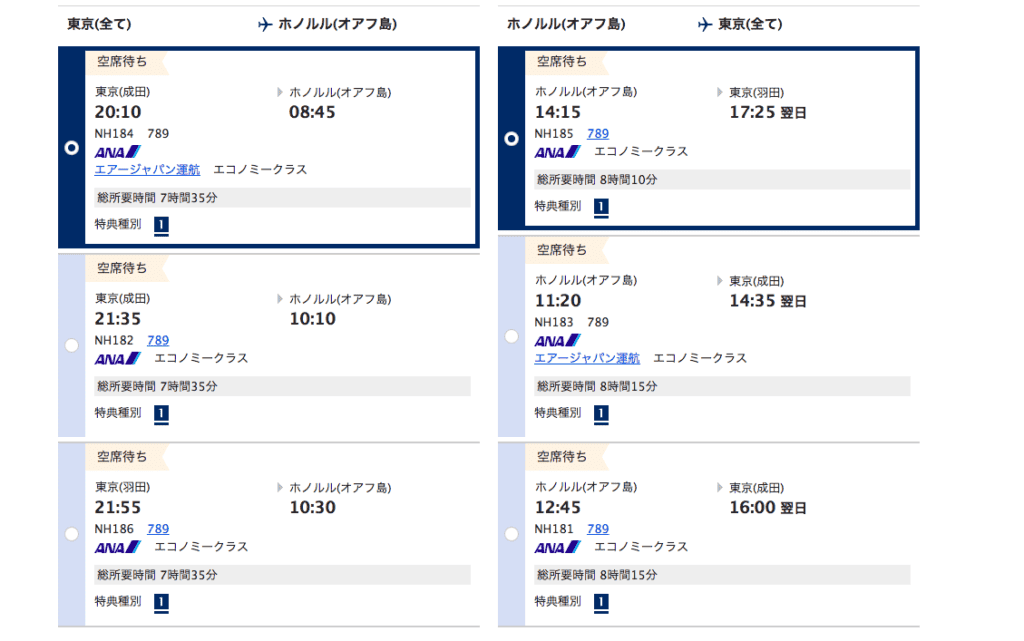Select the NH186 21:55 departure flight
This screenshot has width=1024, height=641.
pyautogui.click(x=70, y=533)
